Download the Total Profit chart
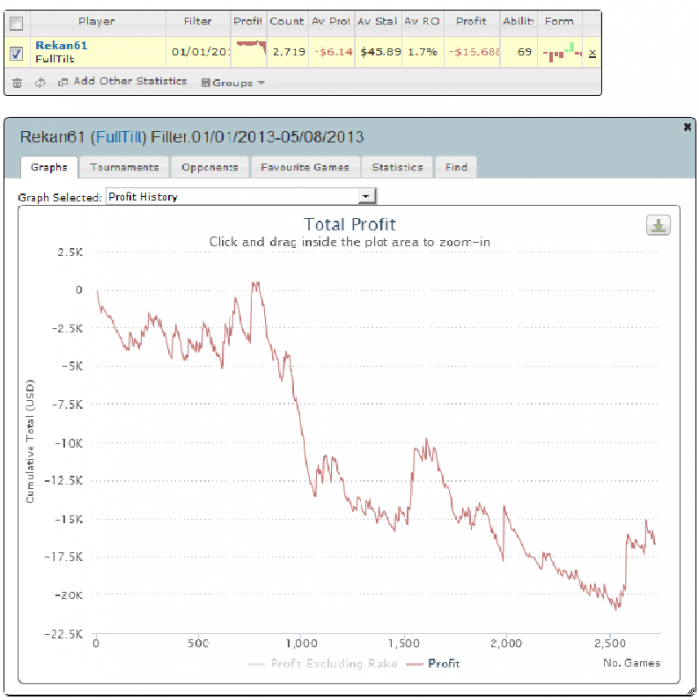 point(658,225)
